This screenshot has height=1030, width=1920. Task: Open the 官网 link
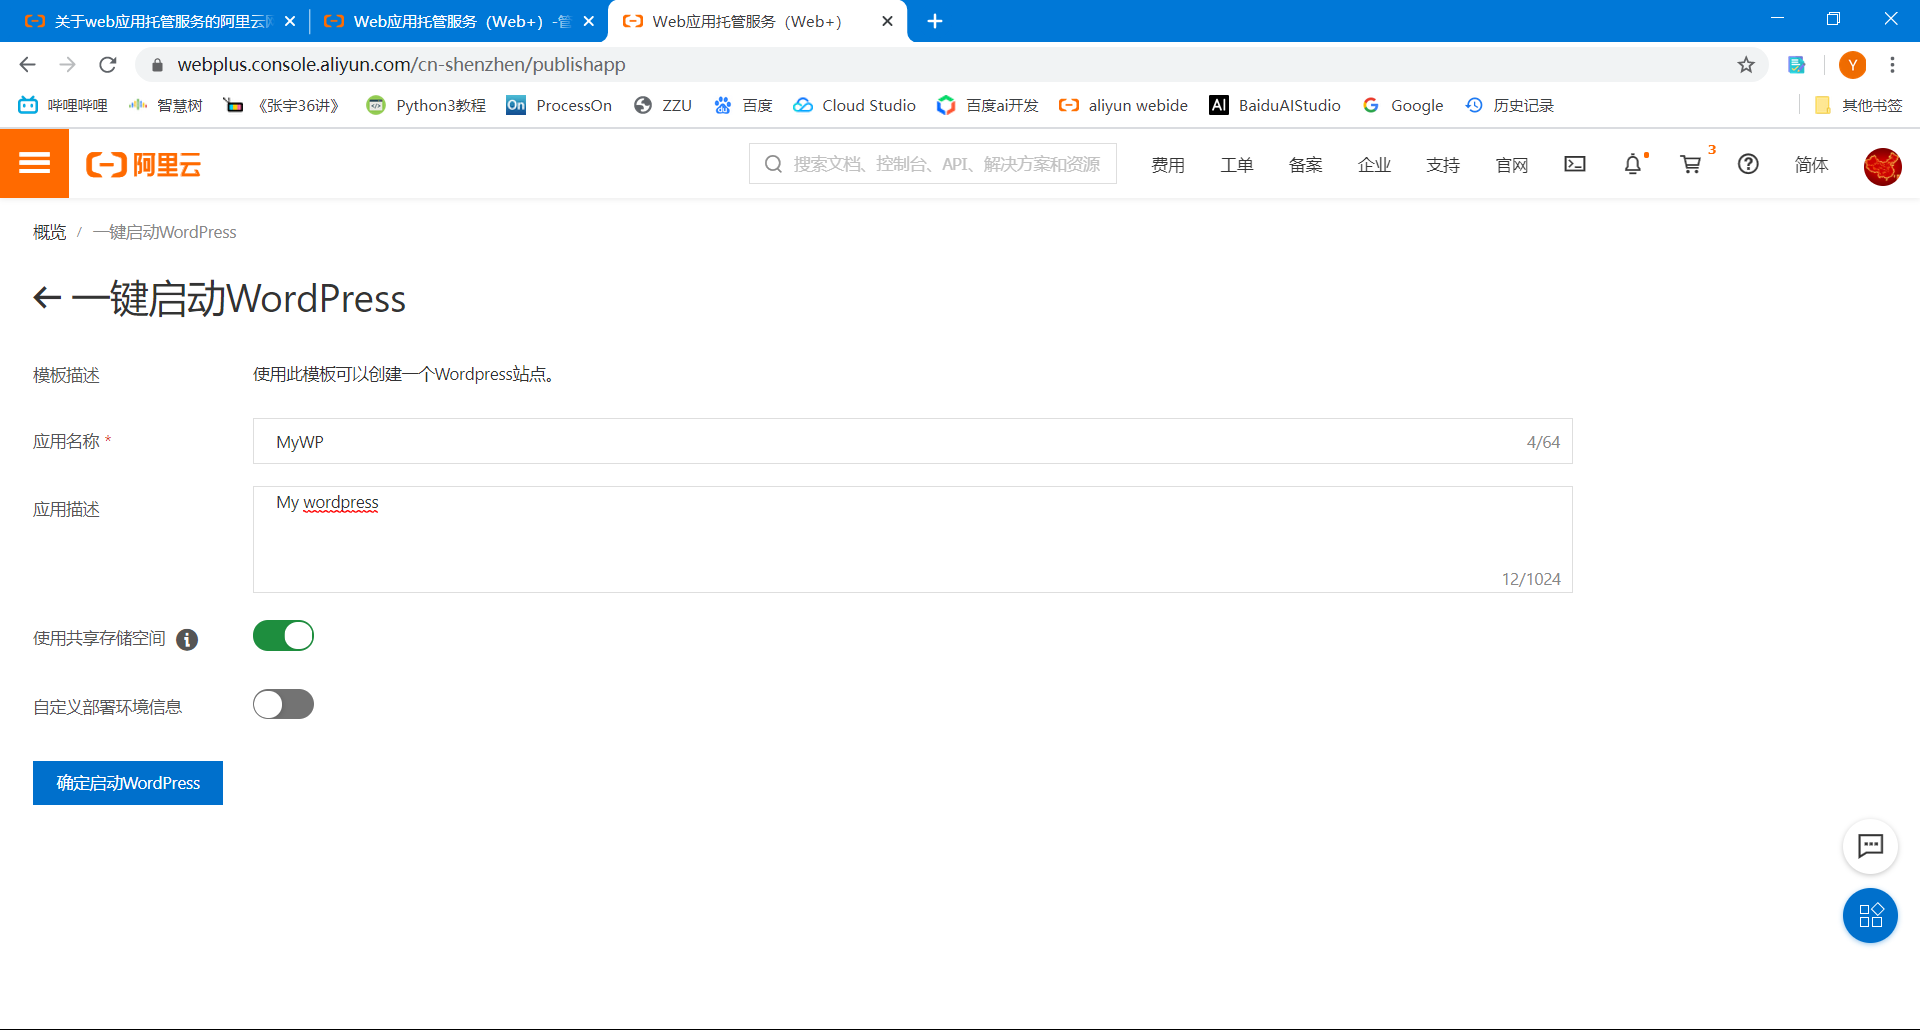(1512, 164)
